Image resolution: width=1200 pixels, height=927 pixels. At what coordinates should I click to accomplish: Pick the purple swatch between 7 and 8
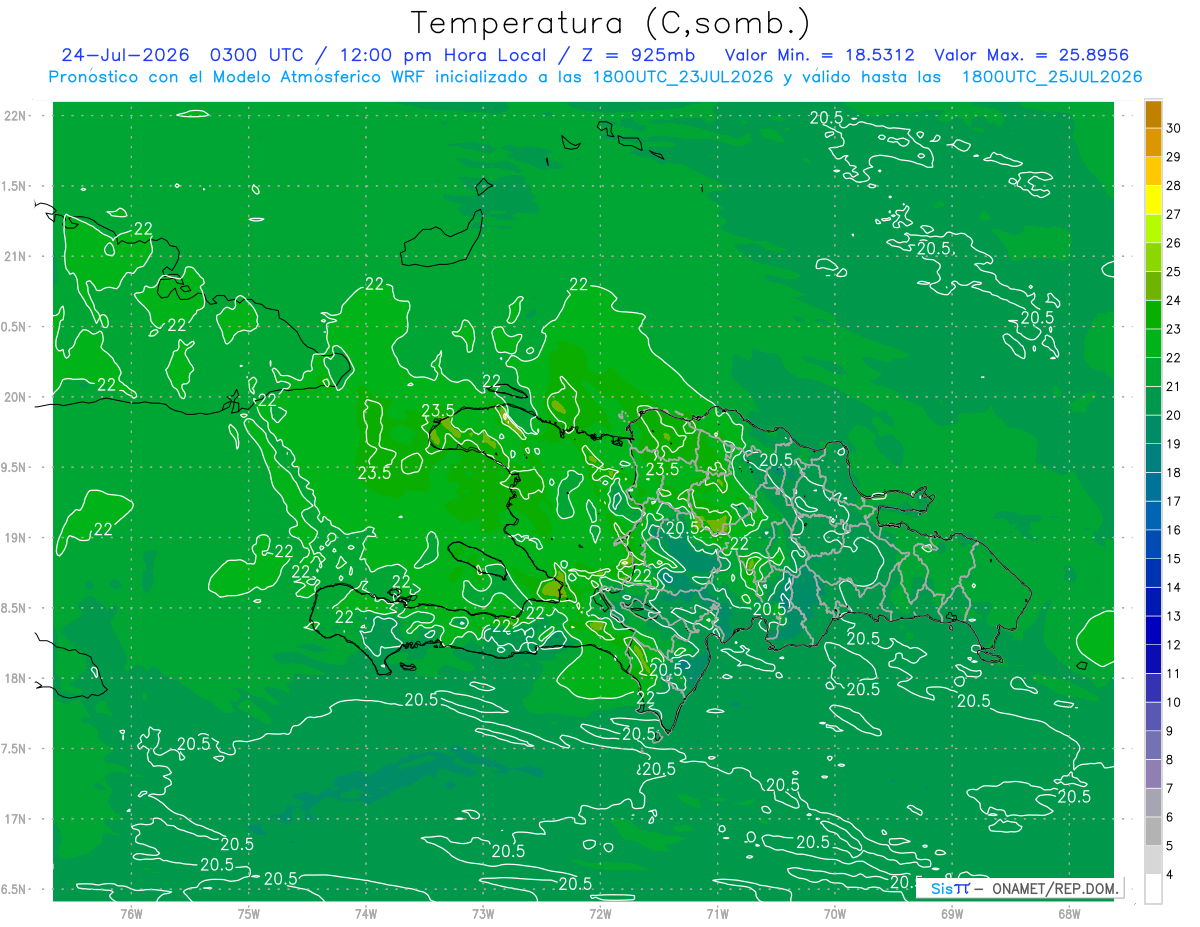click(x=1153, y=774)
